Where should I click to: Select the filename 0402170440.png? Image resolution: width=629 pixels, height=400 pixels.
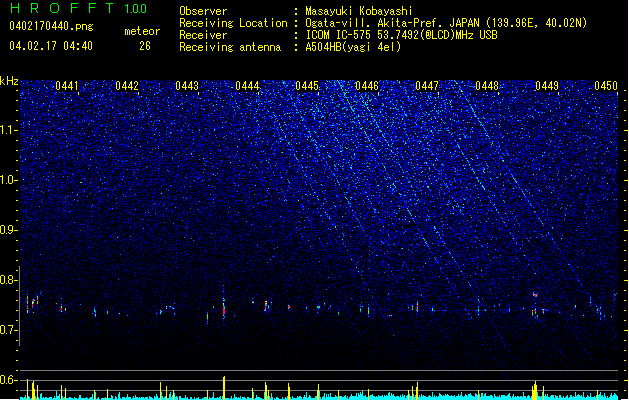coord(51,26)
